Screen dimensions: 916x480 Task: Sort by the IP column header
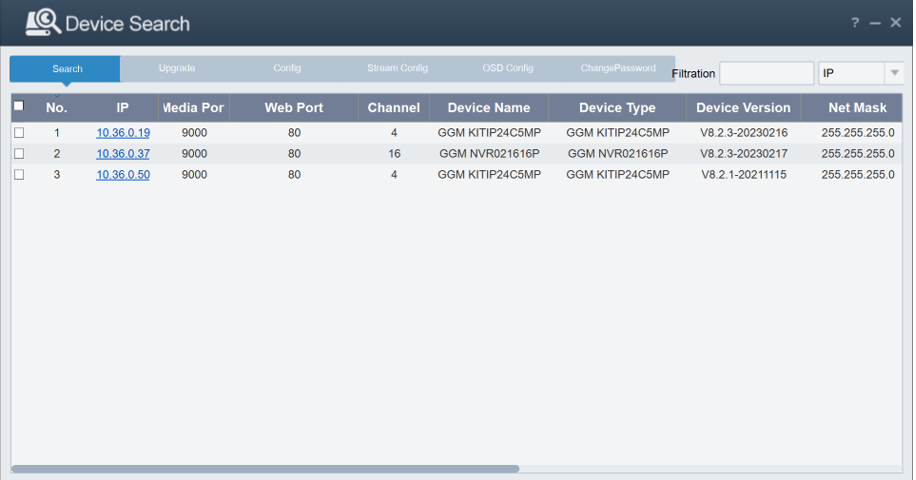point(122,107)
